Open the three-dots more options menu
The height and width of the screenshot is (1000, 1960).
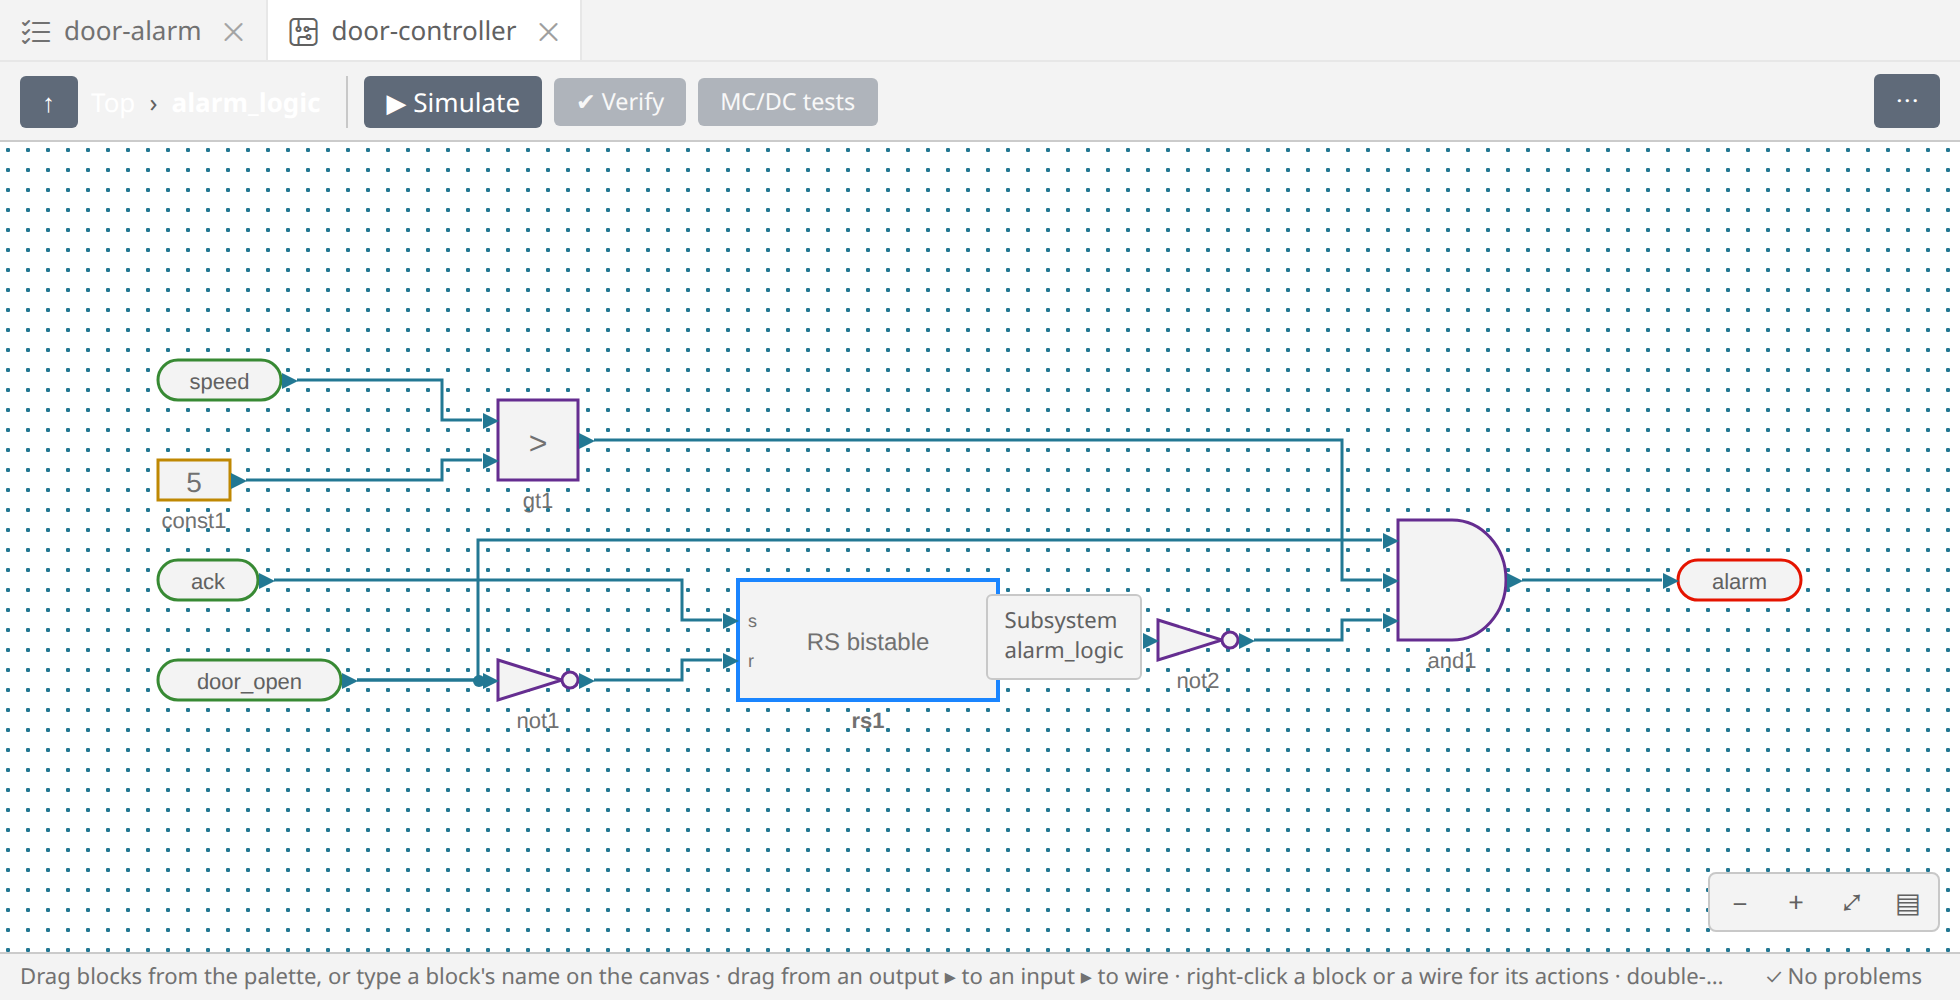pos(1907,102)
